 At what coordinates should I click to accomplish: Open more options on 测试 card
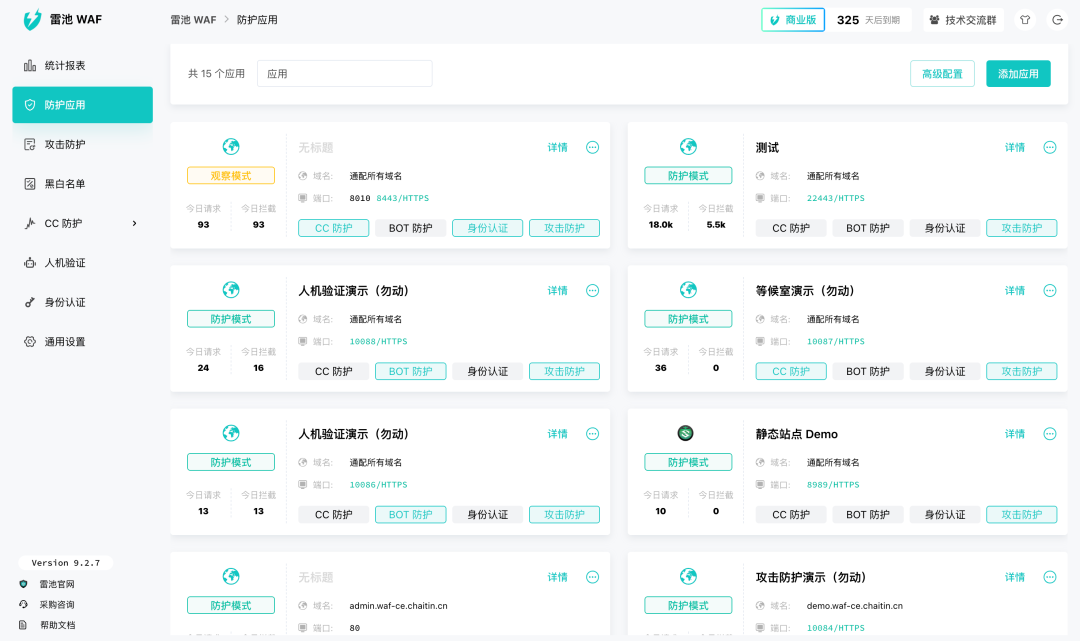tap(1050, 147)
